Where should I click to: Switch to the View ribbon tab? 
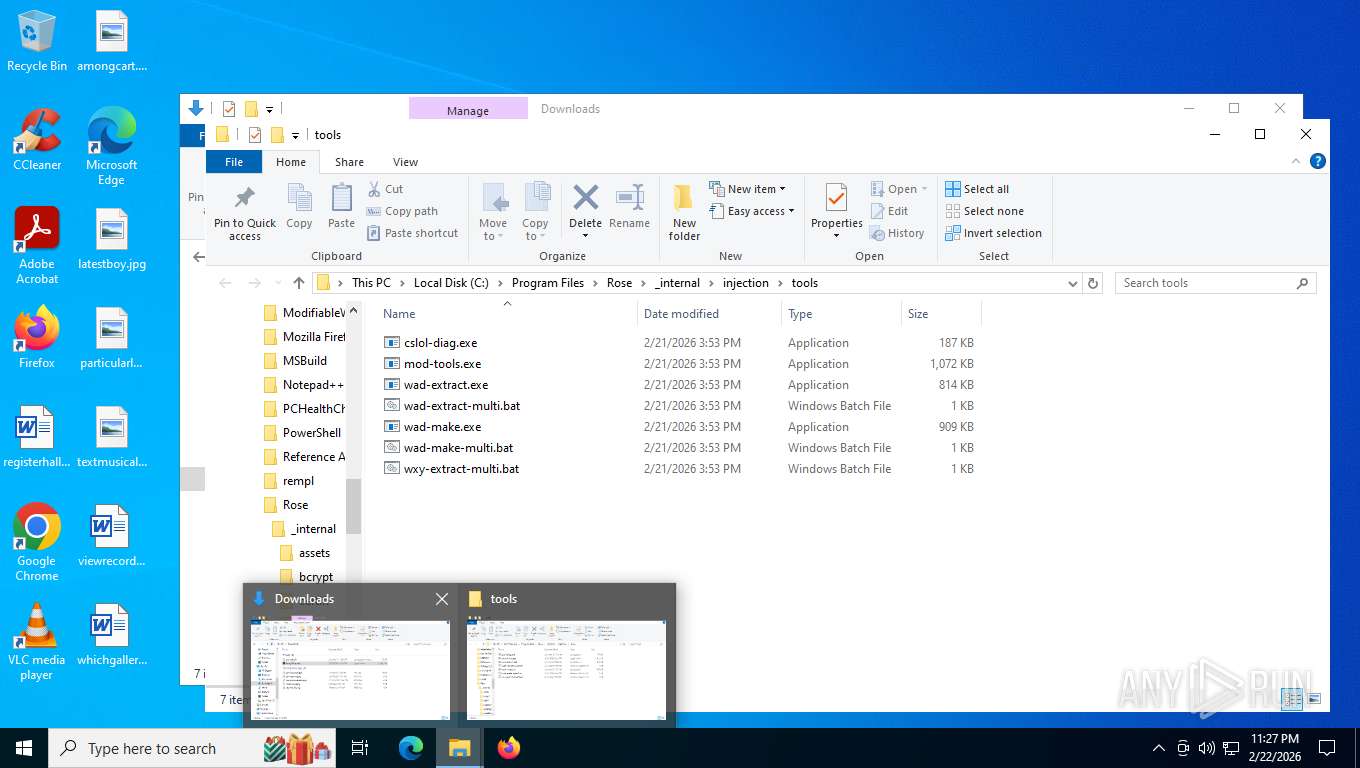coord(405,162)
